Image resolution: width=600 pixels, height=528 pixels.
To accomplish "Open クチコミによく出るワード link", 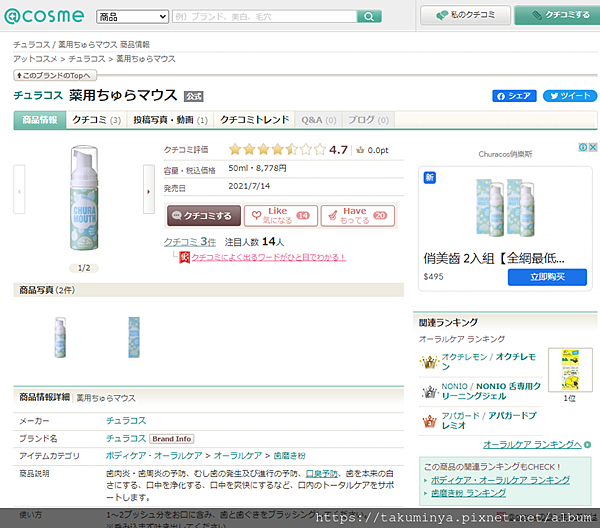I will coord(269,257).
